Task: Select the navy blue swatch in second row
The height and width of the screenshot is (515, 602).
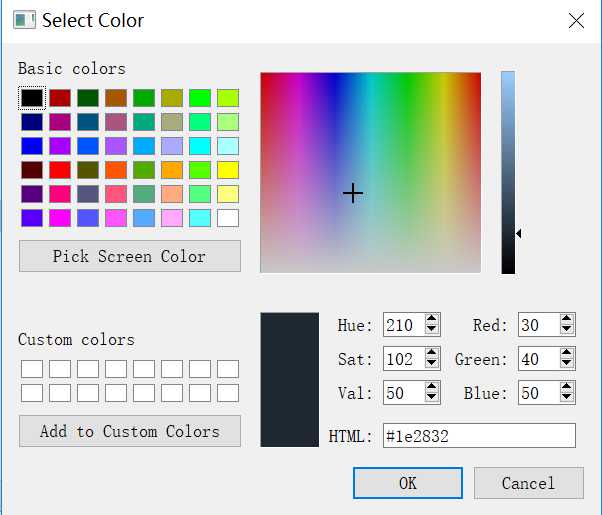Action: (x=32, y=122)
